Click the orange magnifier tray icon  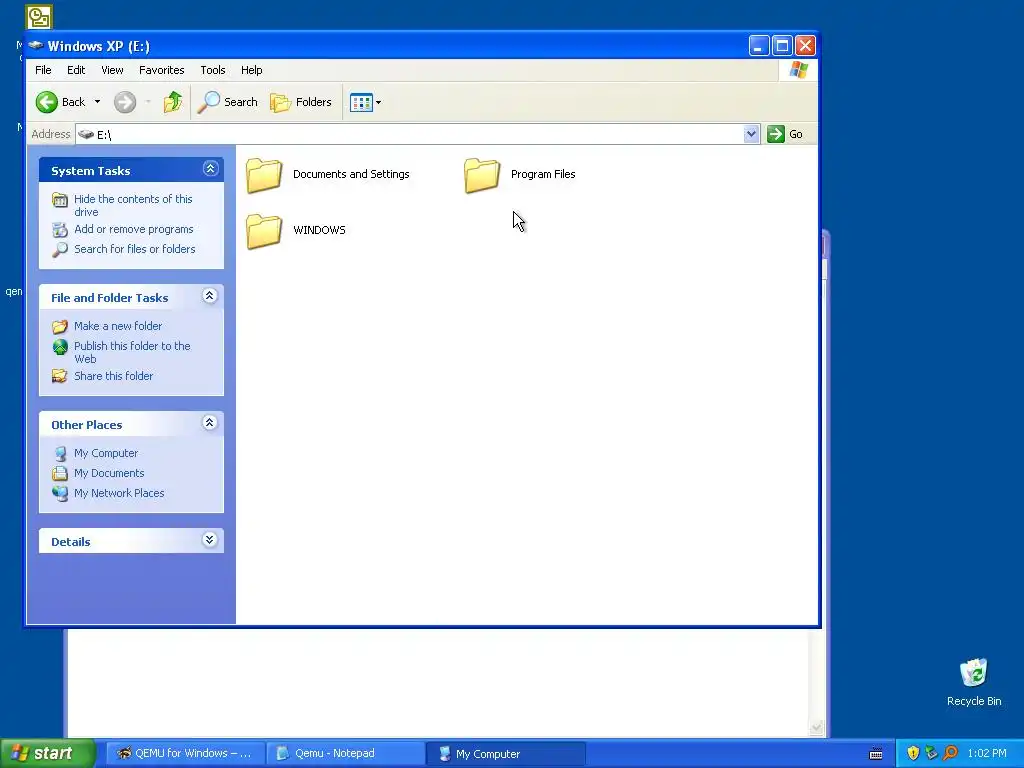pos(951,754)
